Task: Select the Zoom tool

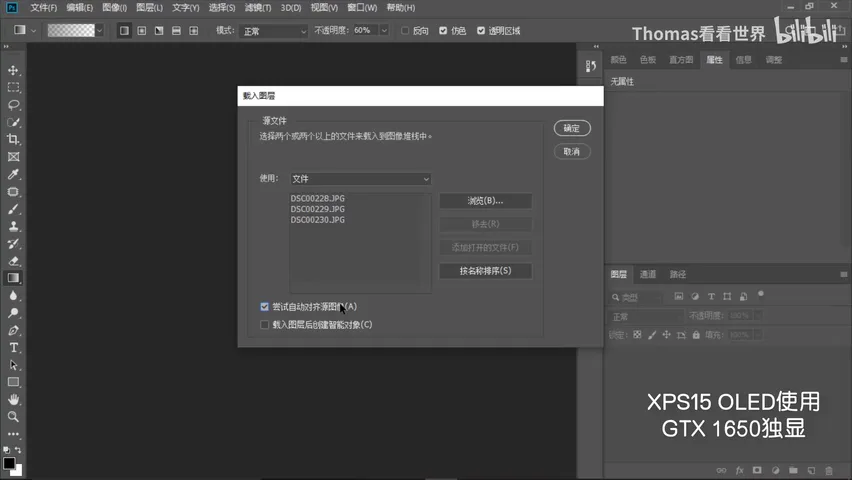Action: (x=14, y=417)
